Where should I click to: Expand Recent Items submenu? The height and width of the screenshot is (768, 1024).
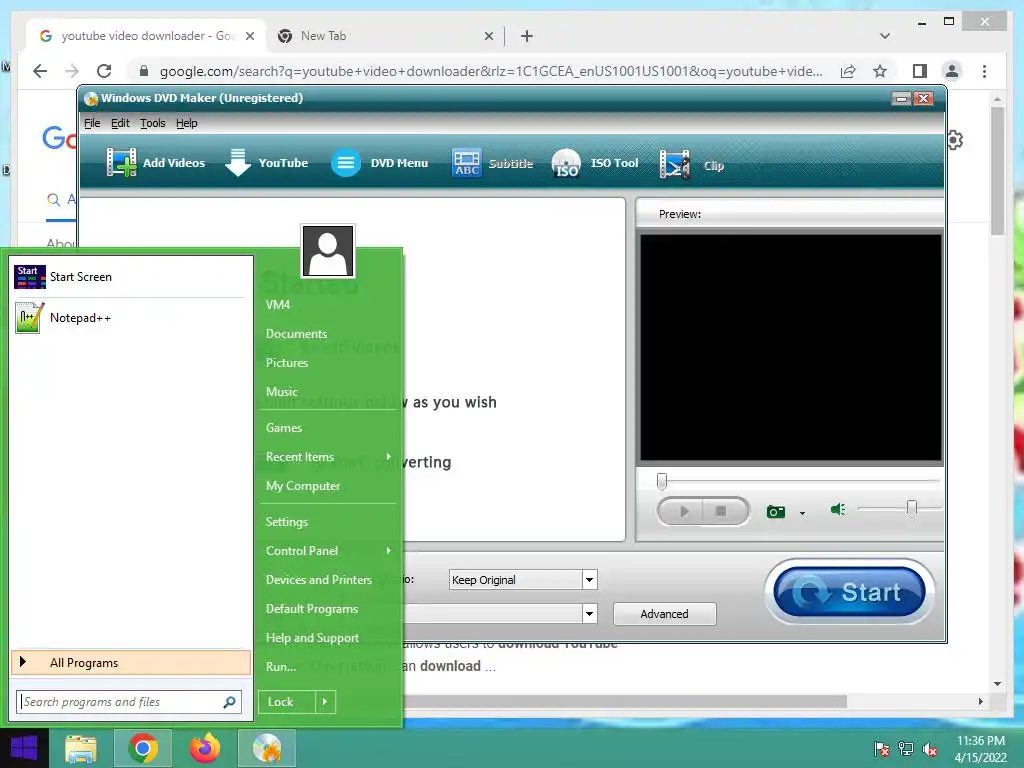[x=328, y=456]
